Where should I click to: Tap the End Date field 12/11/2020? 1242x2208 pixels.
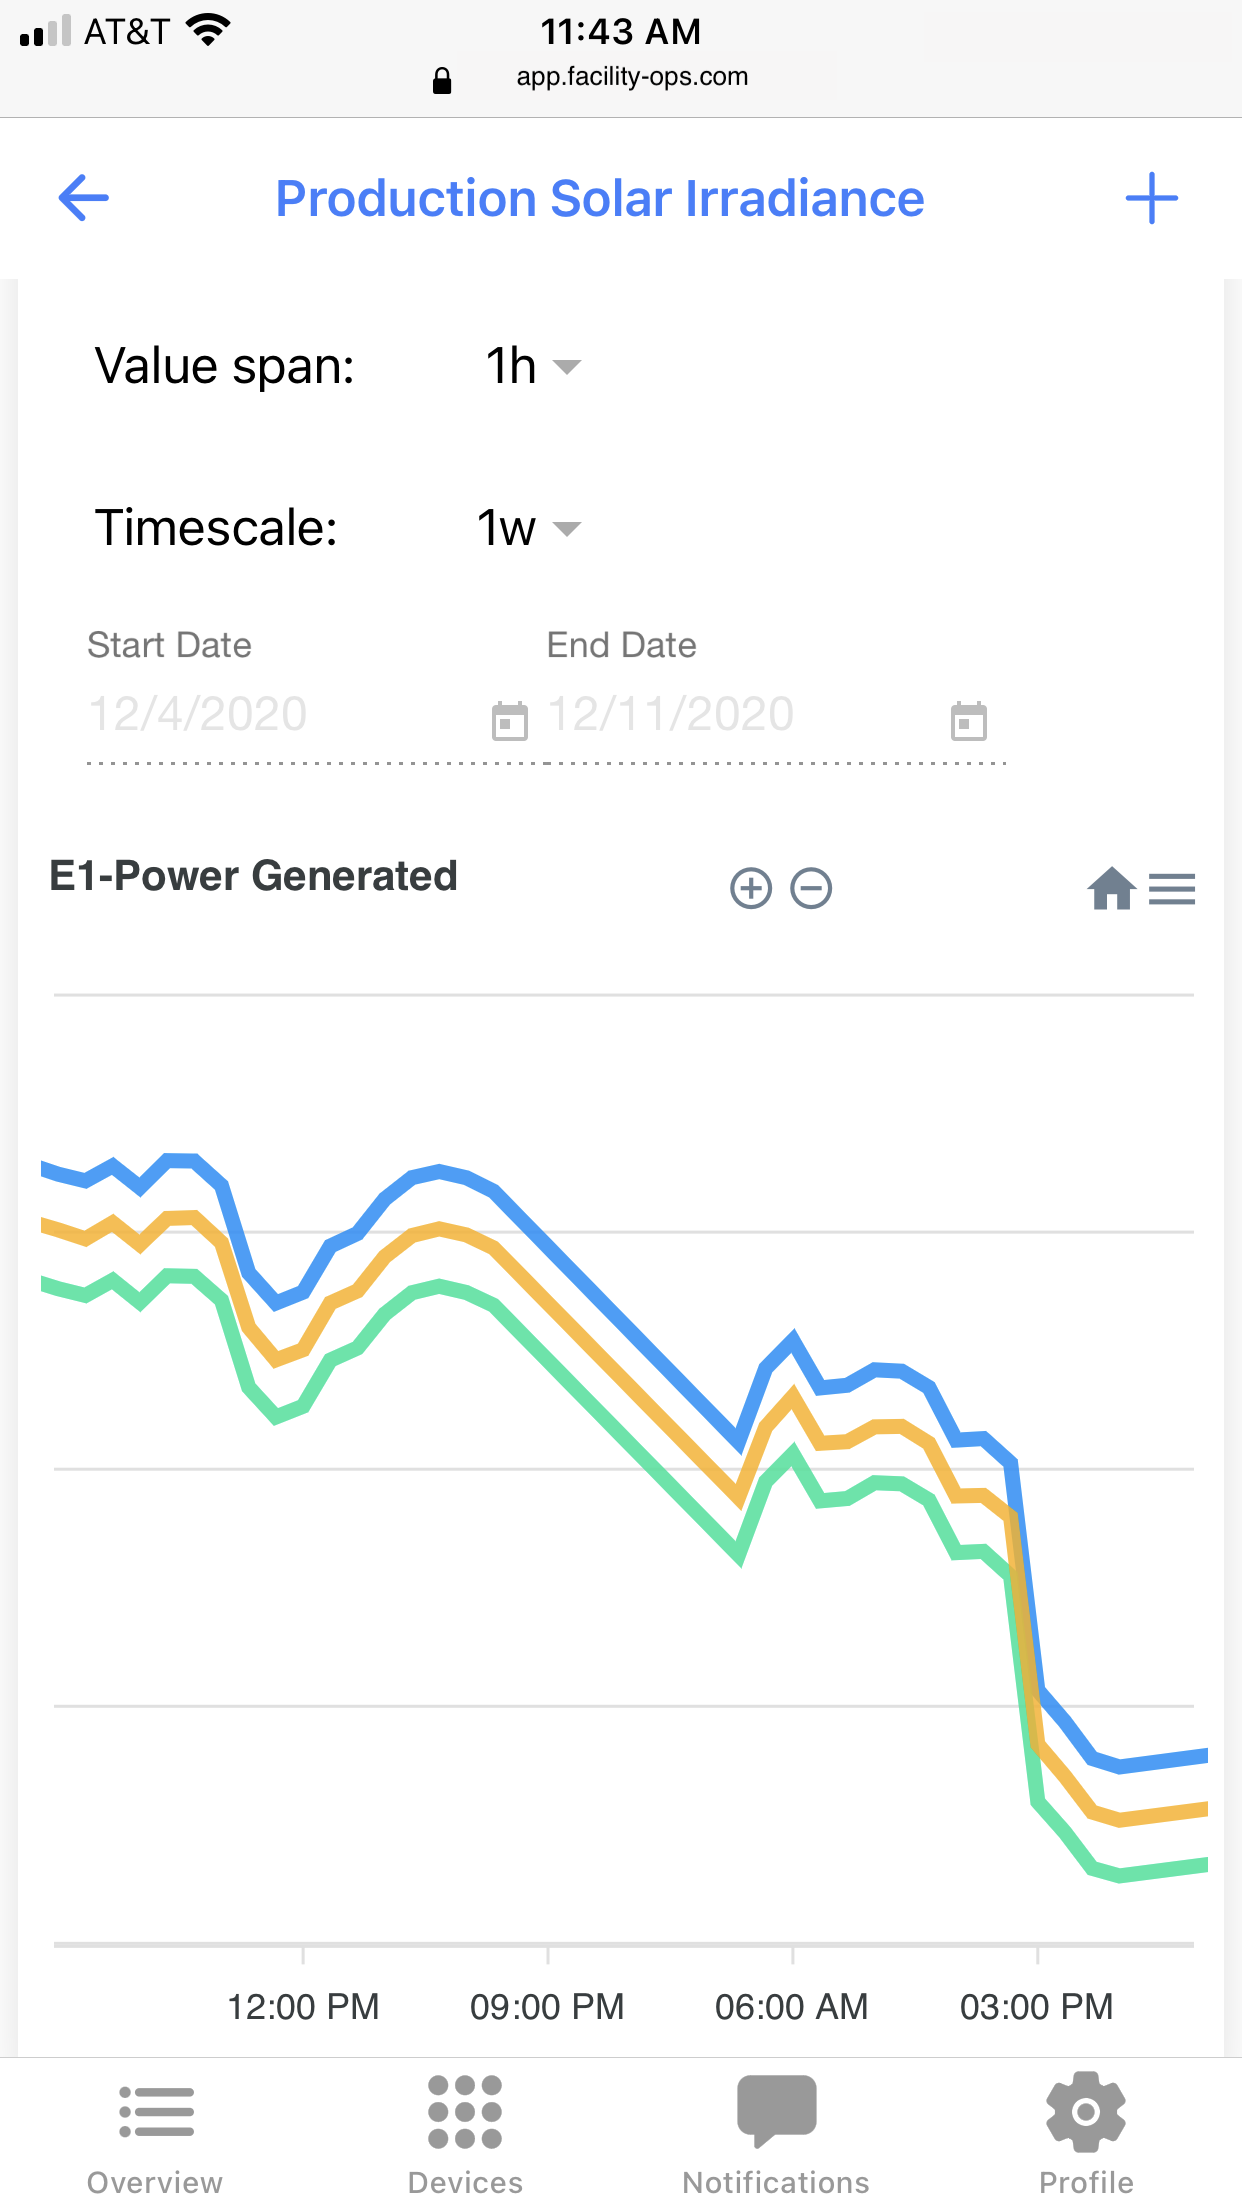click(x=671, y=714)
